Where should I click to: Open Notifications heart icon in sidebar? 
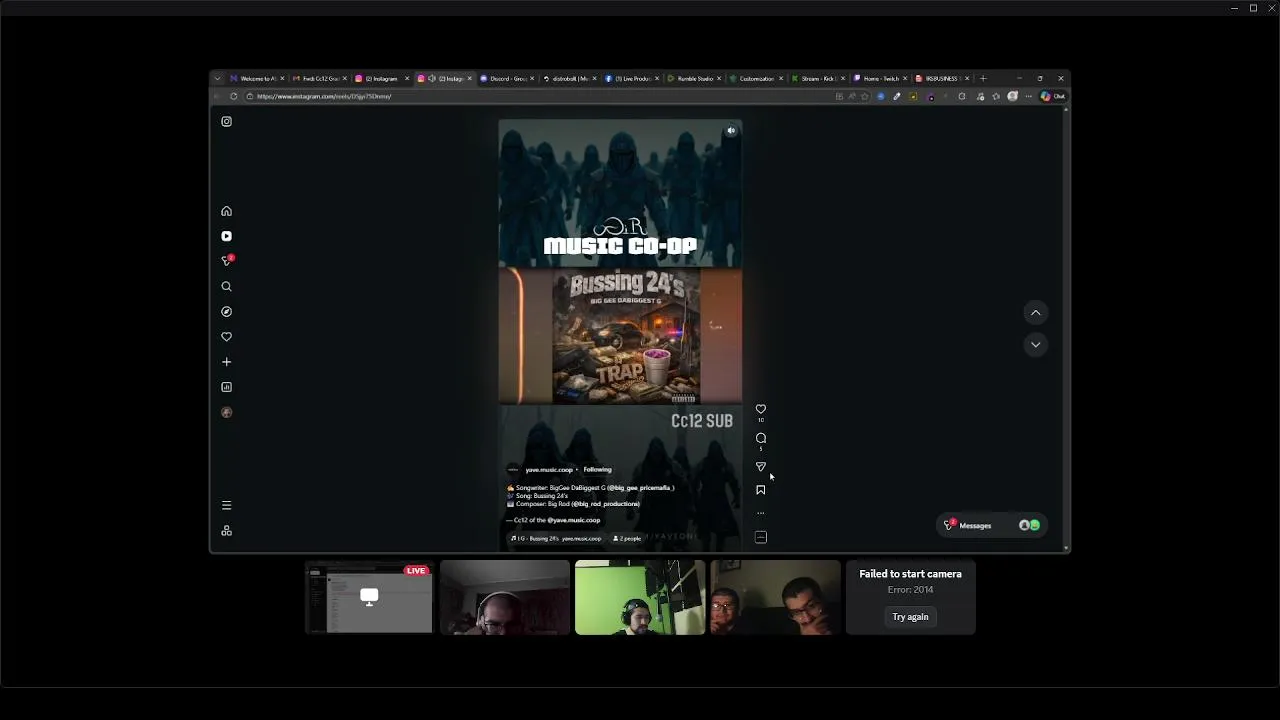226,337
